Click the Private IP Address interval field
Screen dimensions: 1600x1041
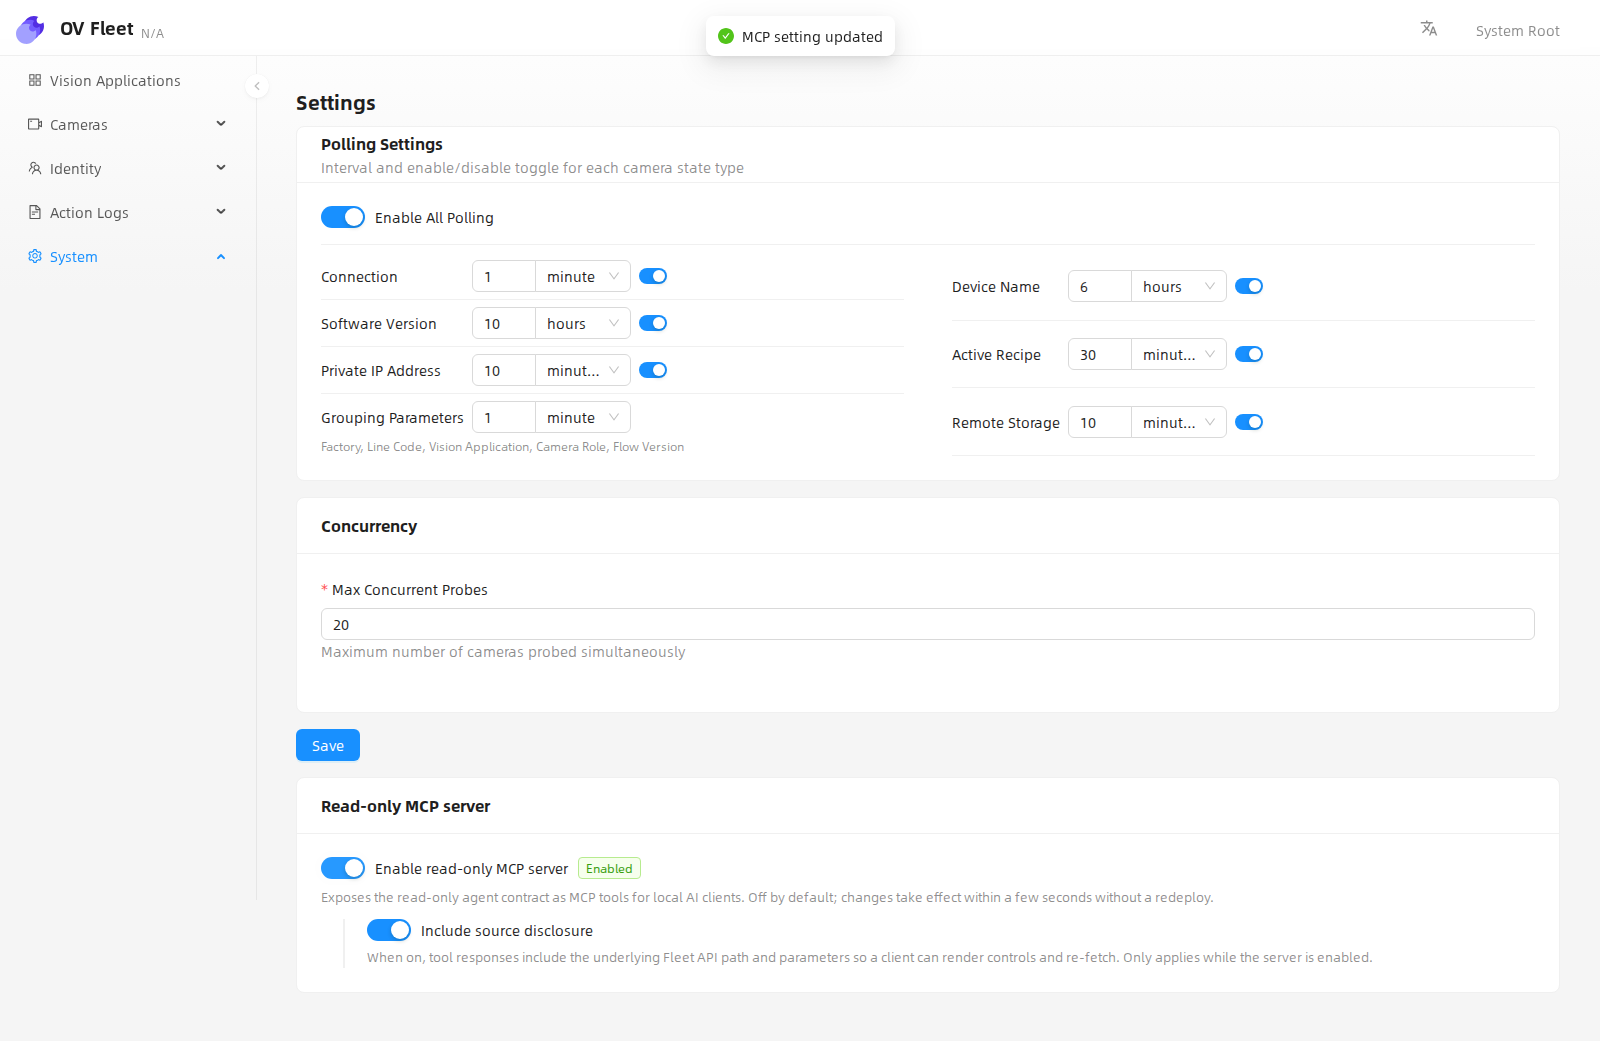(x=504, y=370)
